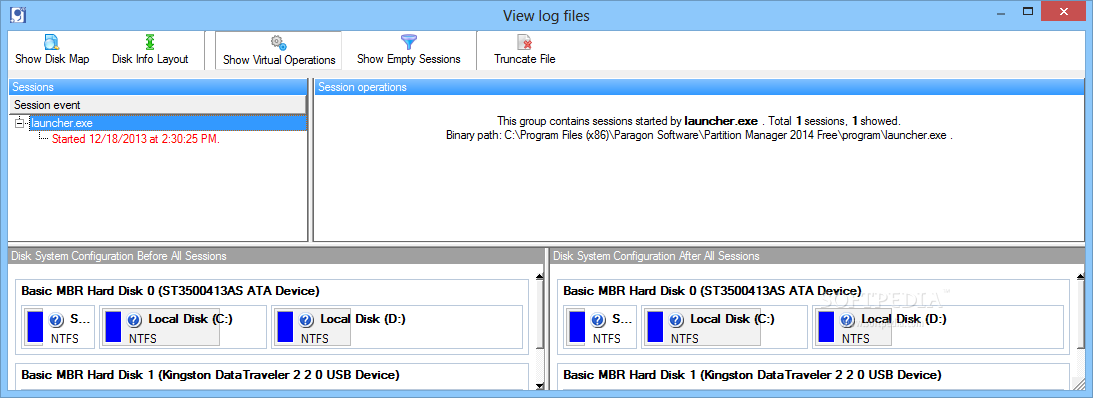
Task: Toggle the Show Empty Sessions filter
Action: point(408,50)
